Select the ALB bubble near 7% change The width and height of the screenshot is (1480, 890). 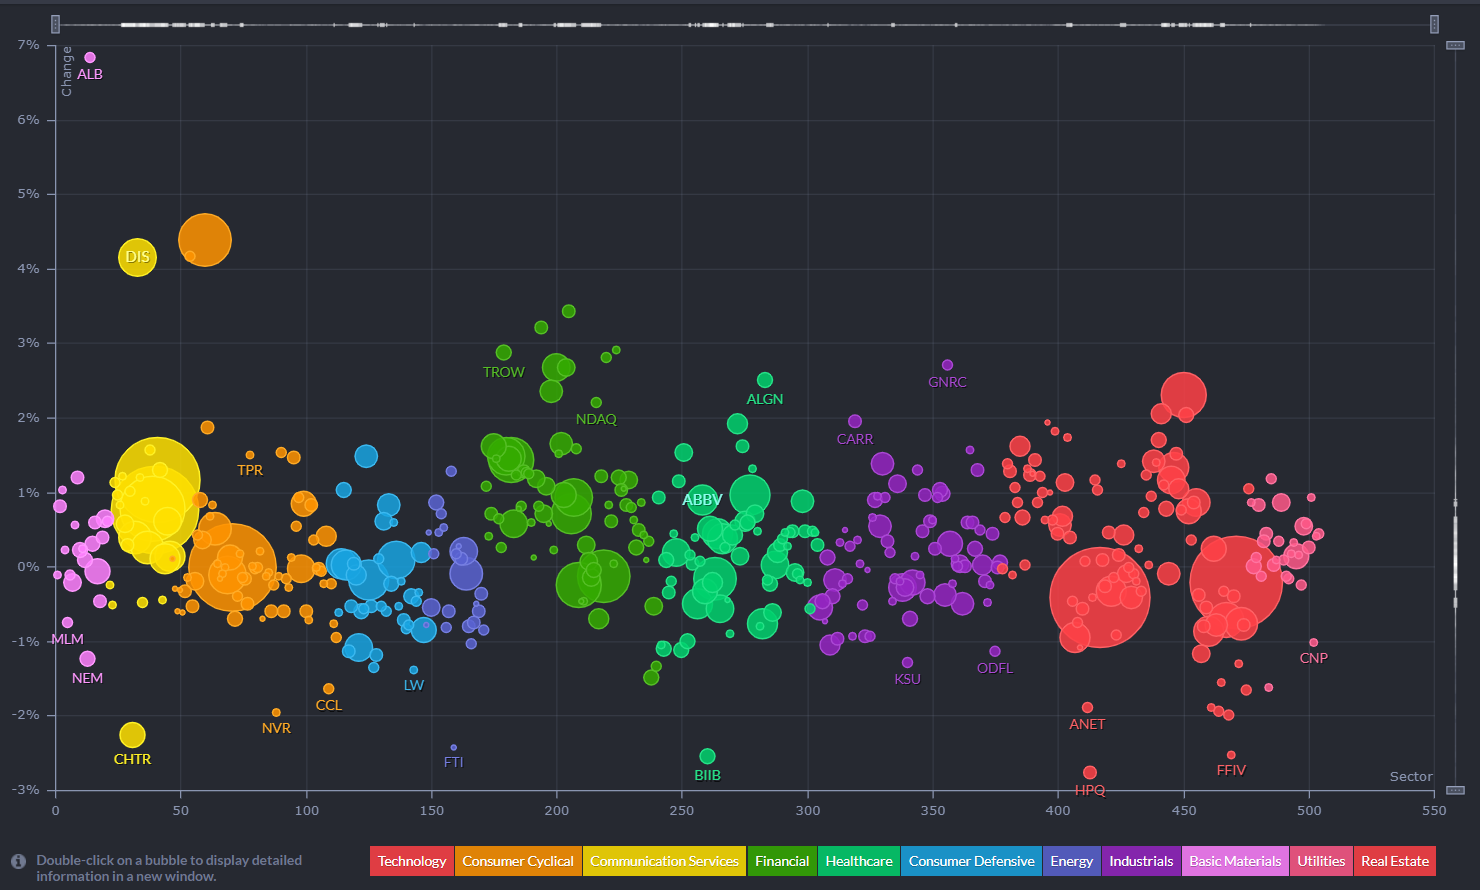(90, 58)
